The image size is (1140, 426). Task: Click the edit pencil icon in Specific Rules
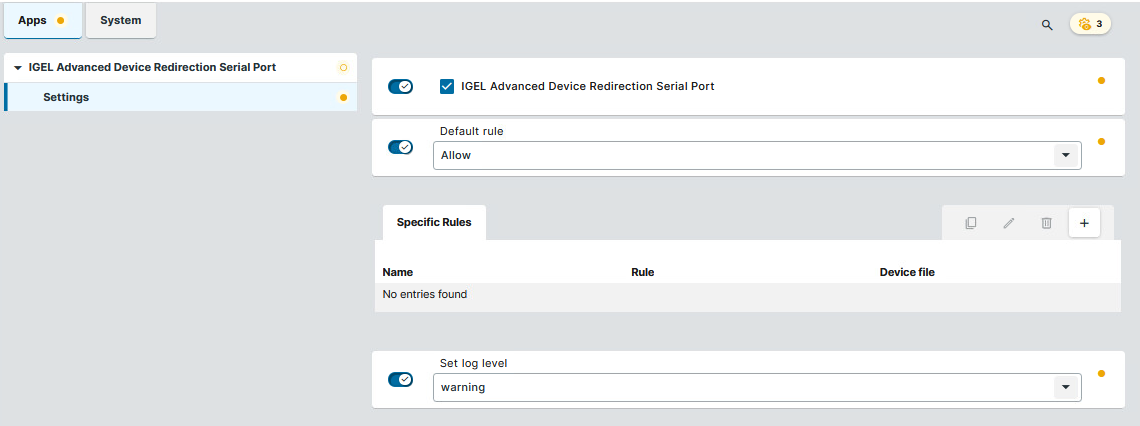(1008, 223)
